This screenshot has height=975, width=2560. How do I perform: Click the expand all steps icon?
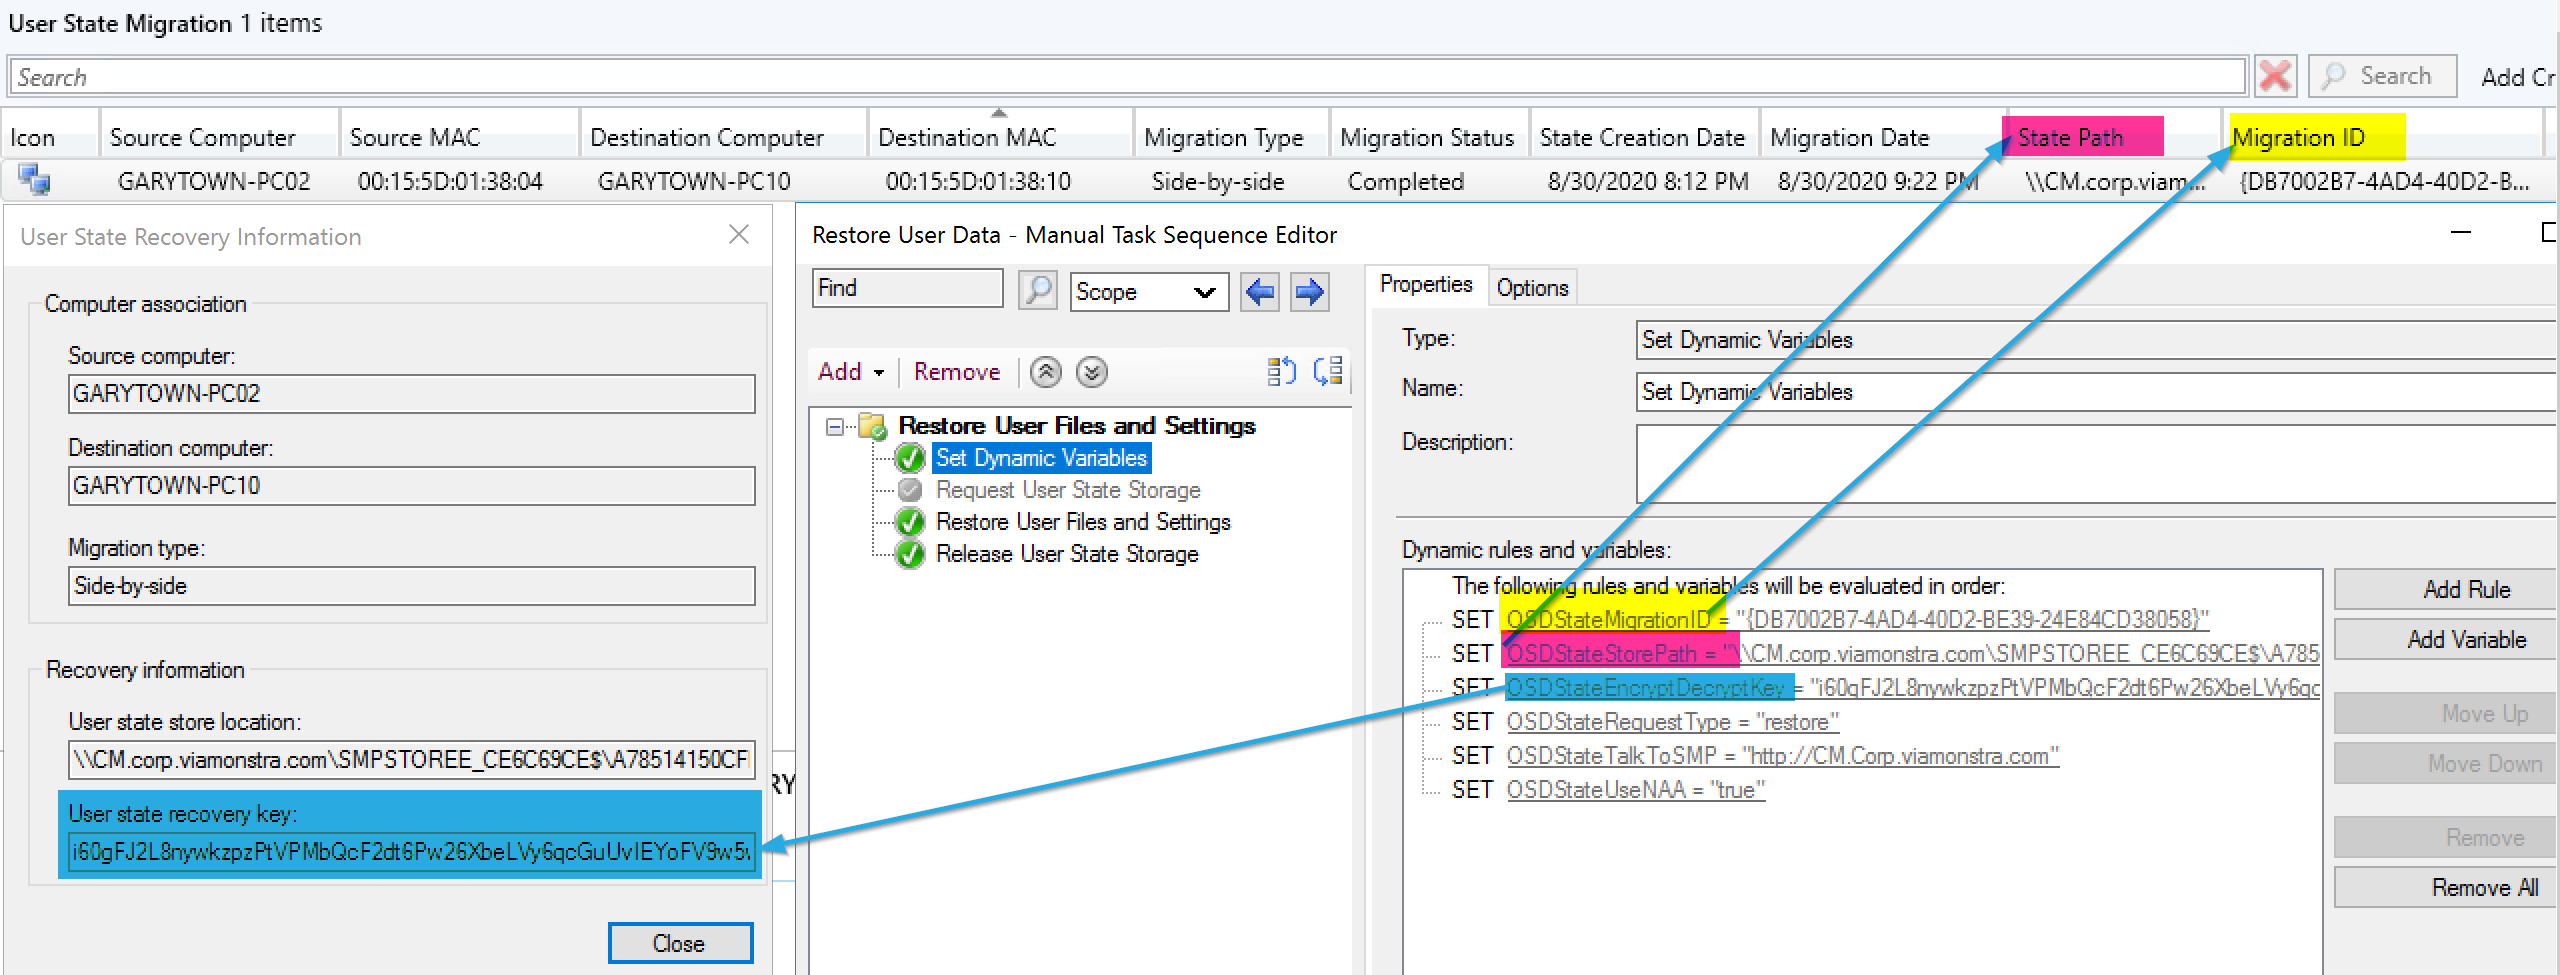coord(1281,372)
